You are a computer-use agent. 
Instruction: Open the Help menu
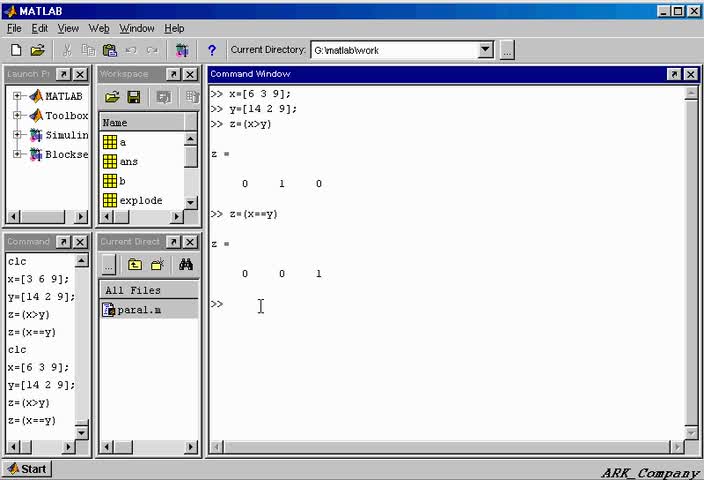174,28
